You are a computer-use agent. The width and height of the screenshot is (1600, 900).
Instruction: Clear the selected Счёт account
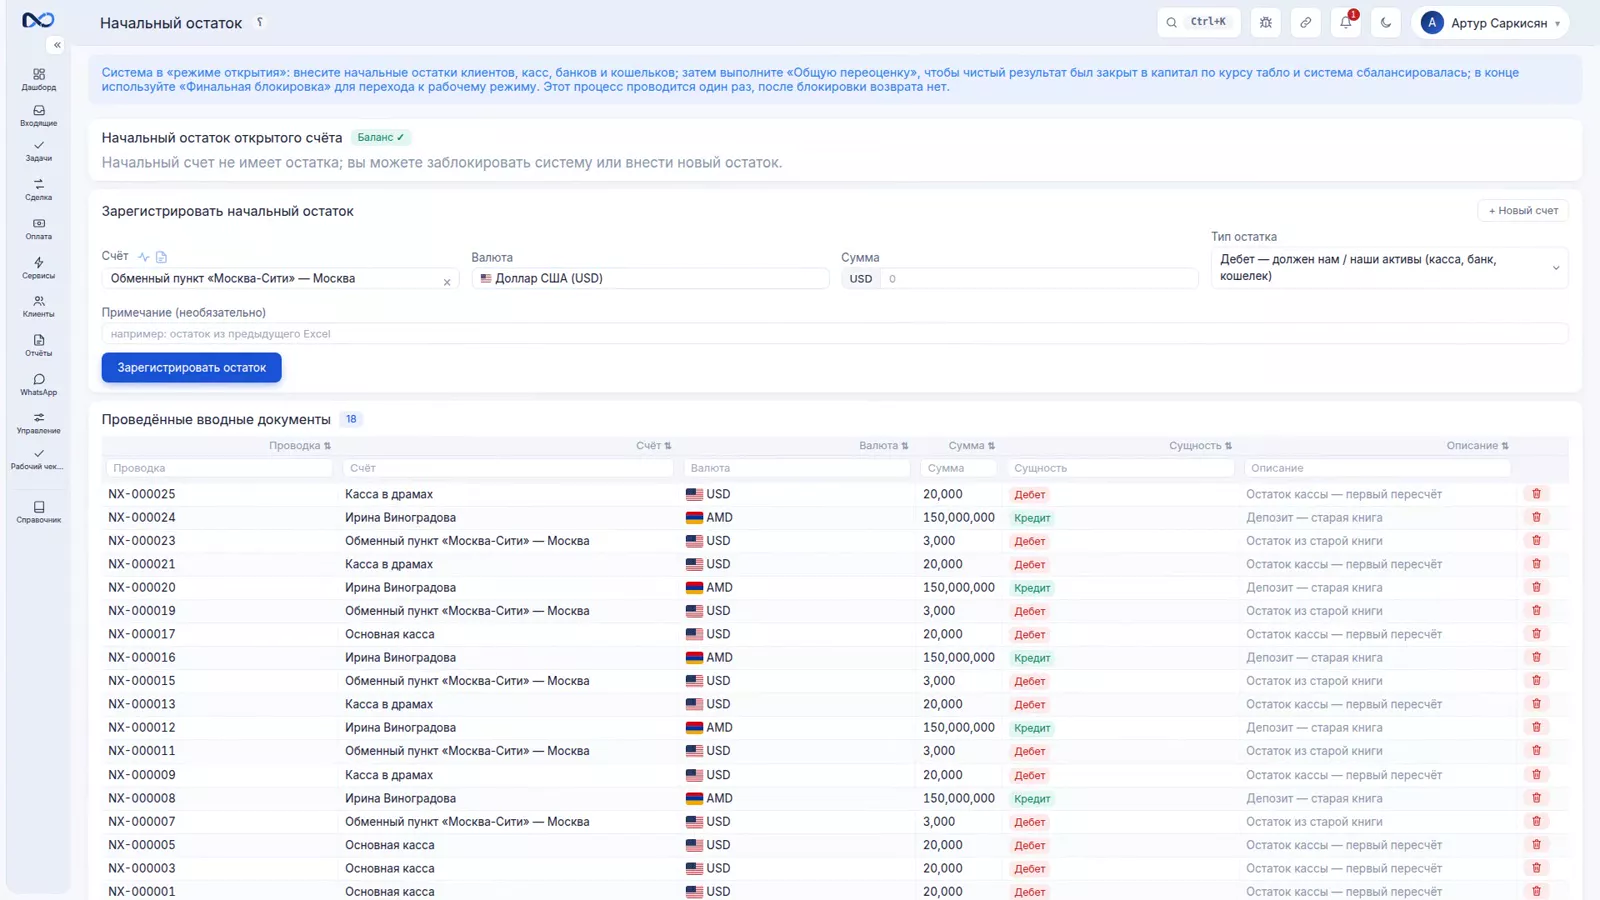coord(447,282)
